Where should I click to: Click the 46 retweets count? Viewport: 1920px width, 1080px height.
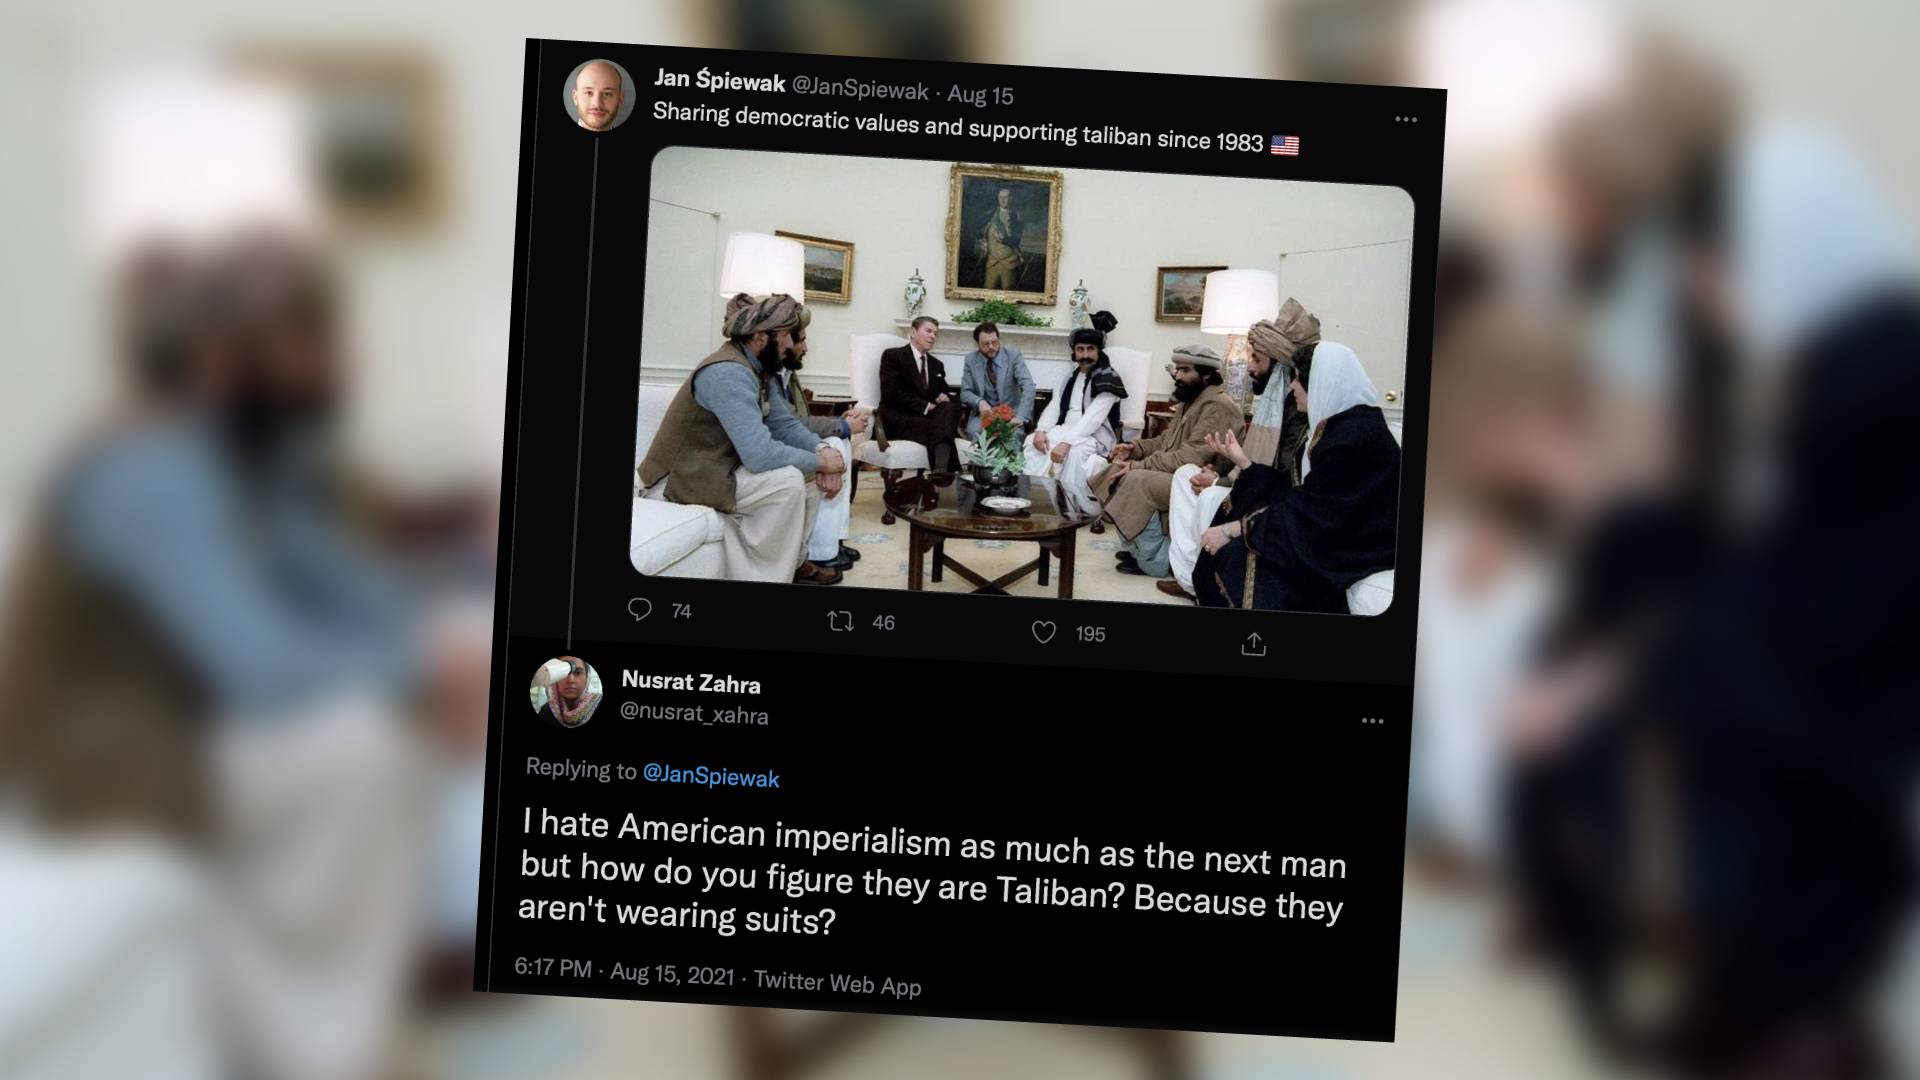pyautogui.click(x=883, y=623)
